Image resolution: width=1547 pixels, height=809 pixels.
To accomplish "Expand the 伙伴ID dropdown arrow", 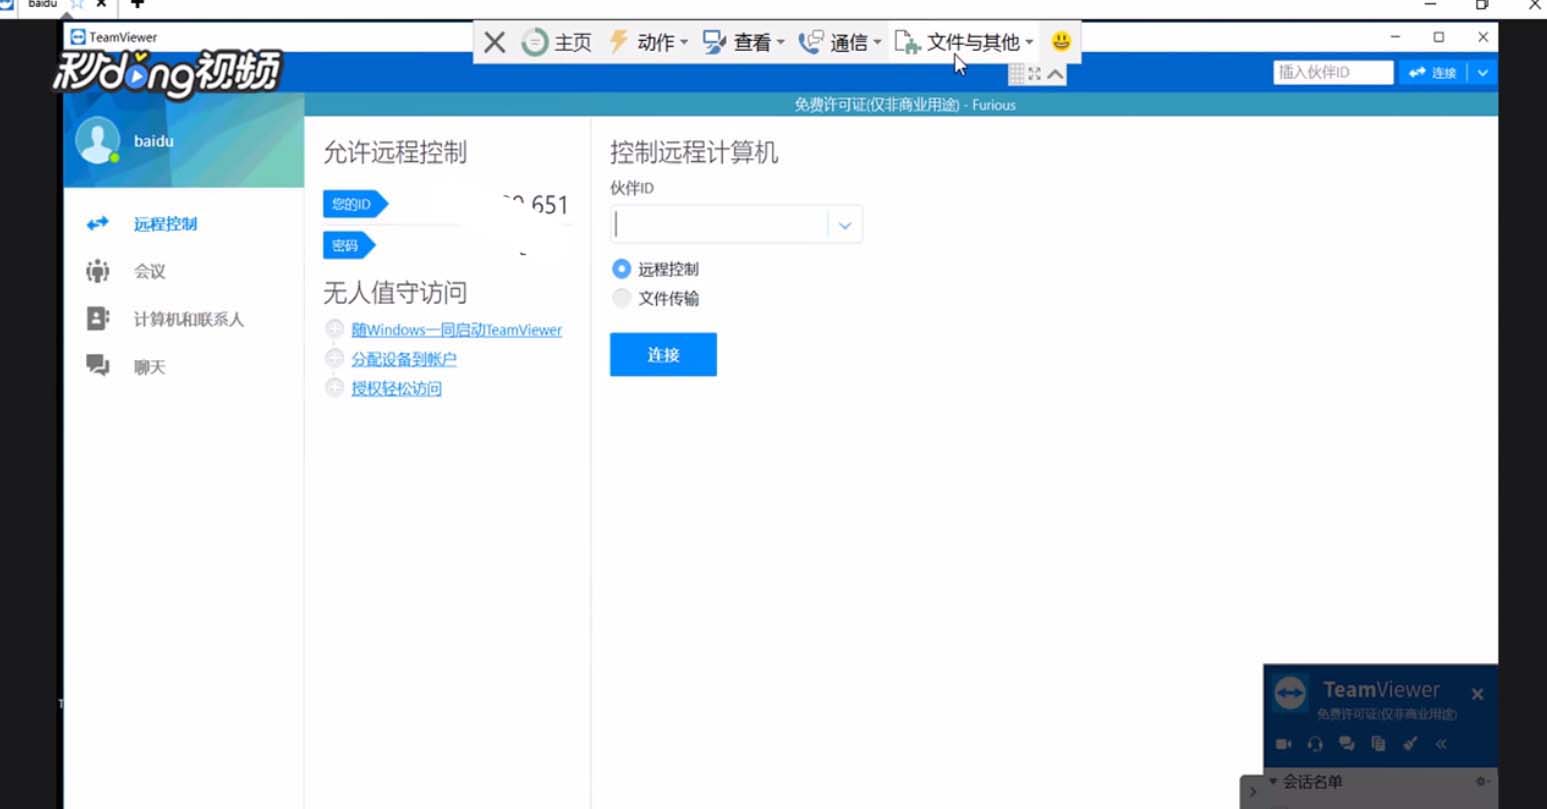I will coord(845,225).
